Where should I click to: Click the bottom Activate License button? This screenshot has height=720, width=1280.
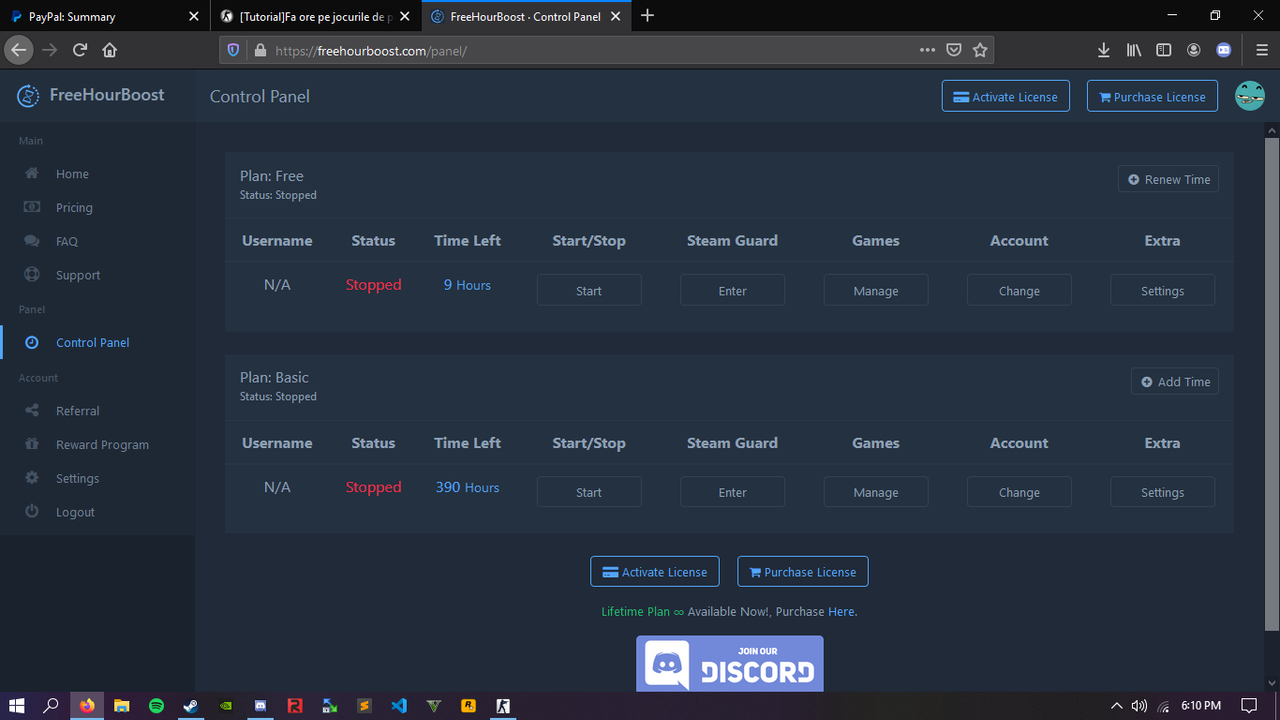coord(655,572)
